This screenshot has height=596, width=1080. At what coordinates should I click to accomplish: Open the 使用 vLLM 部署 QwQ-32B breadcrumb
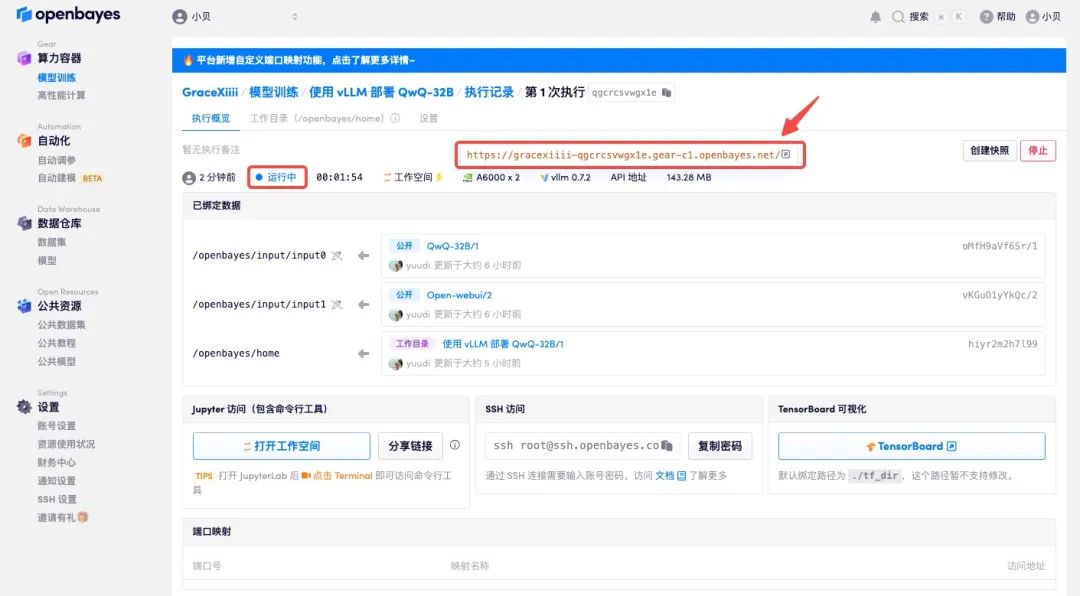pyautogui.click(x=381, y=92)
